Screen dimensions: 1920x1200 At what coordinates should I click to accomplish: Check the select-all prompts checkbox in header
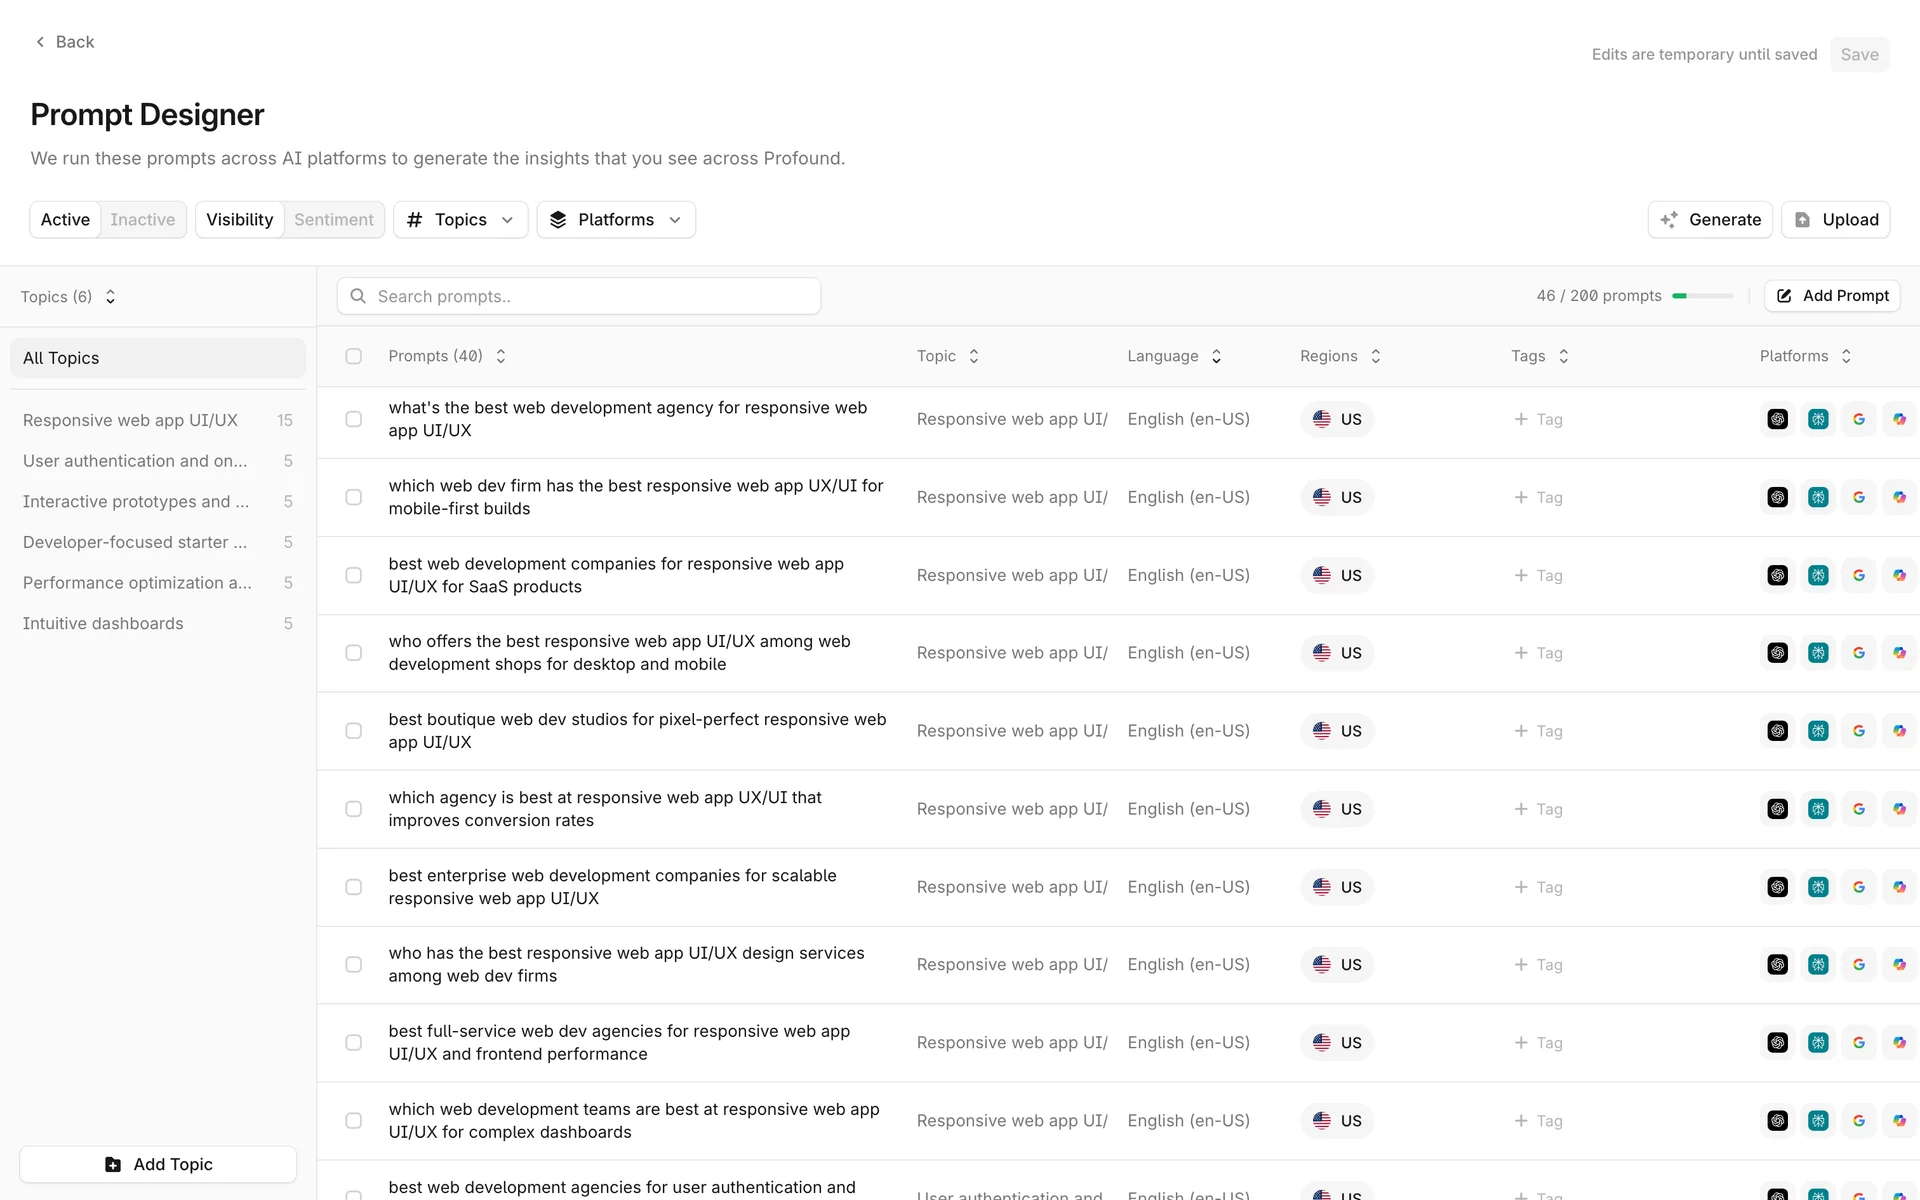(354, 356)
